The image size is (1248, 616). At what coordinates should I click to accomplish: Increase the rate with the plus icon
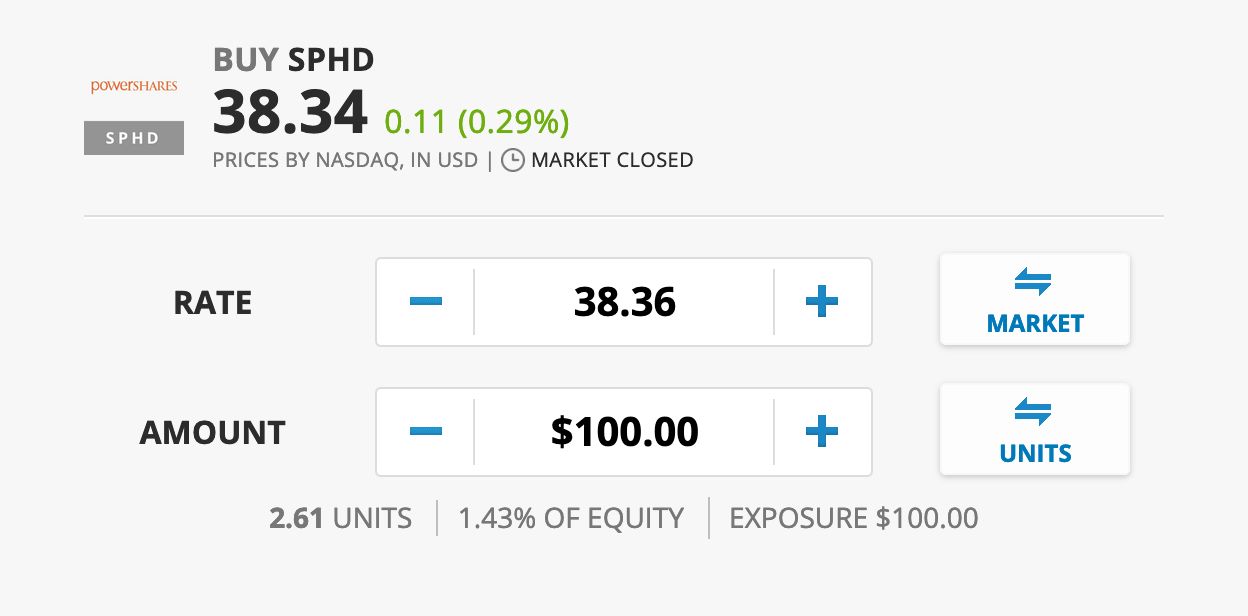(822, 302)
